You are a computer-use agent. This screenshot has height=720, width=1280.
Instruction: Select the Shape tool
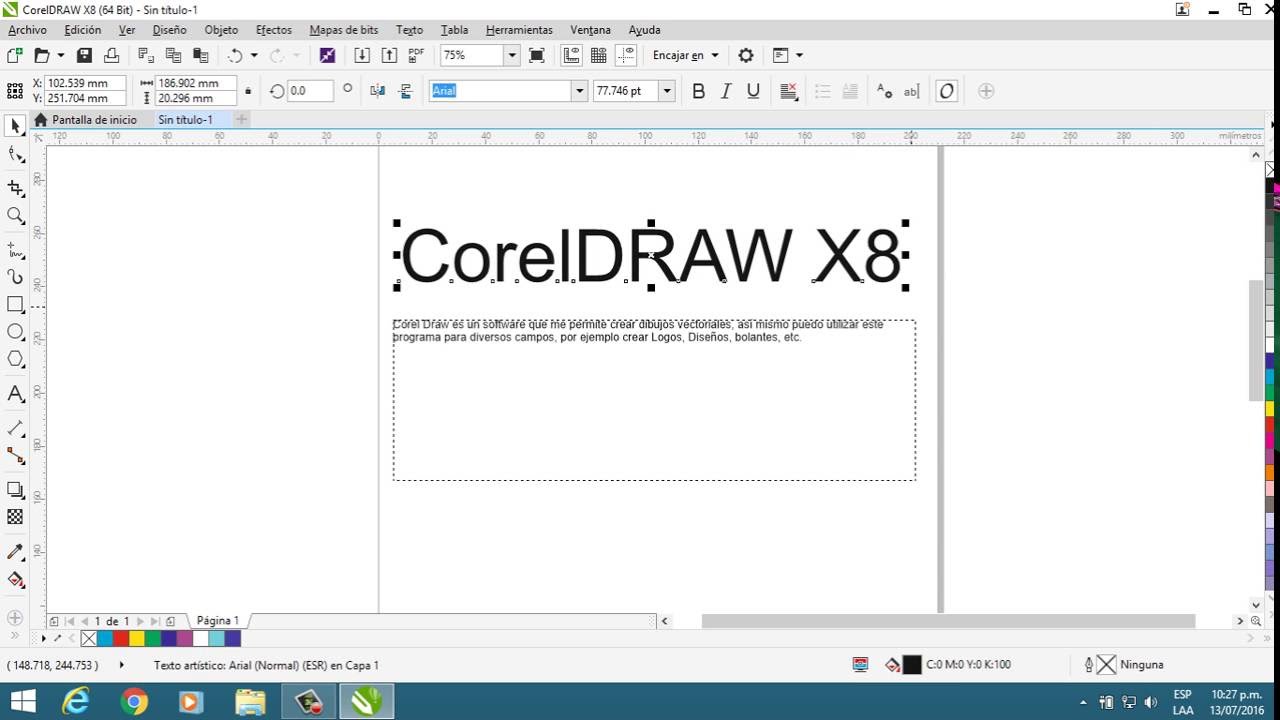15,154
